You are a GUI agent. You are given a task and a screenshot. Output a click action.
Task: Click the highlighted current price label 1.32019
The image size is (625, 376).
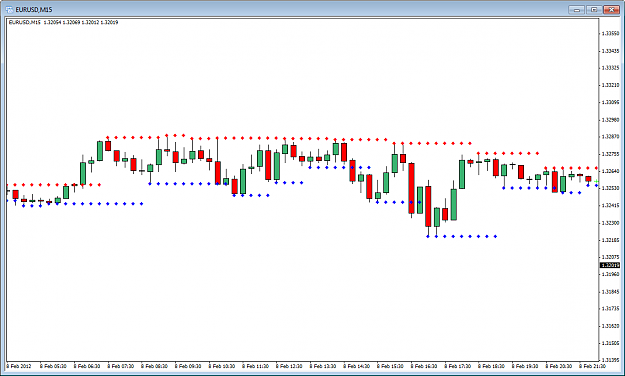pos(610,266)
